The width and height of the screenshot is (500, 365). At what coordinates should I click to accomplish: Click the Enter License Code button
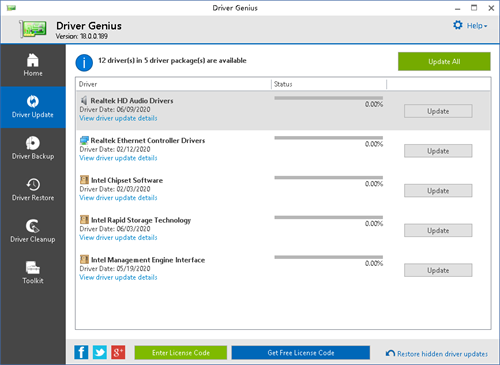coord(181,353)
